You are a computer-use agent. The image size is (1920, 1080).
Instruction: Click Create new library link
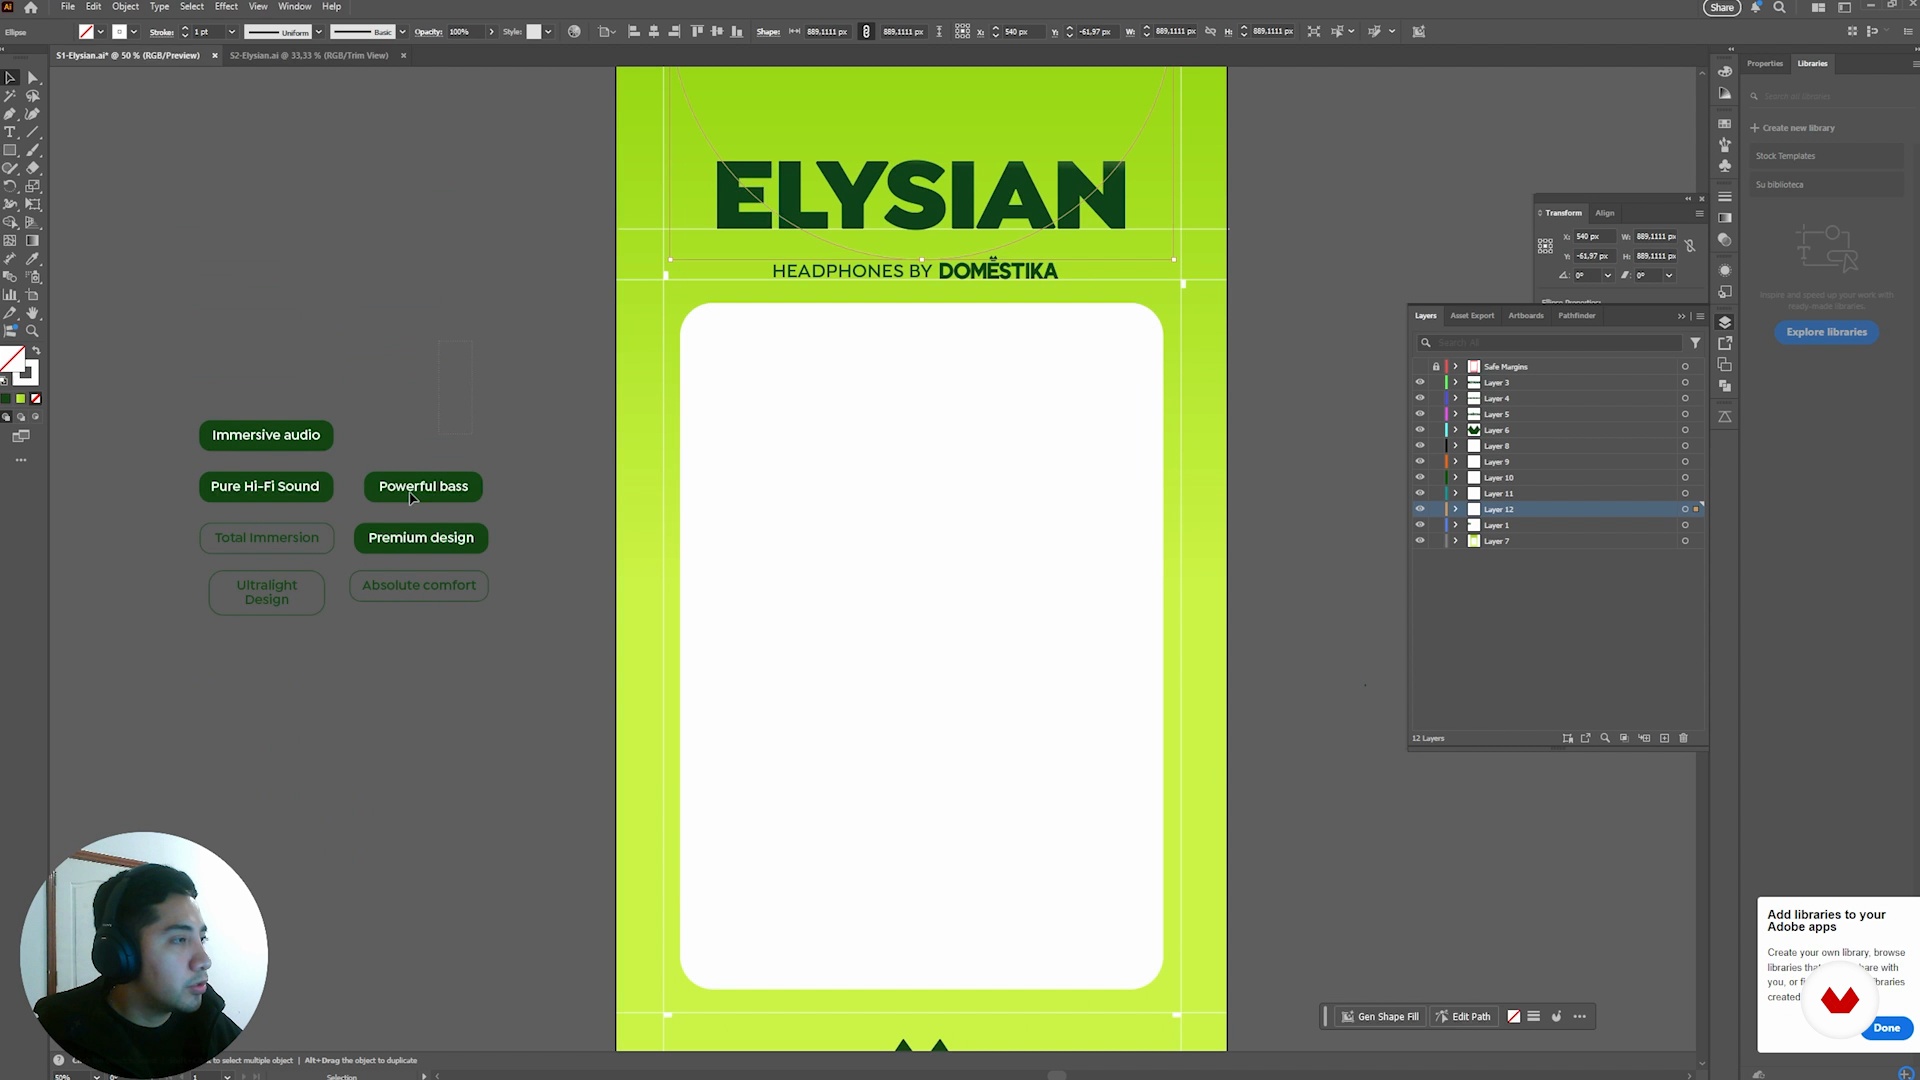(x=1792, y=128)
